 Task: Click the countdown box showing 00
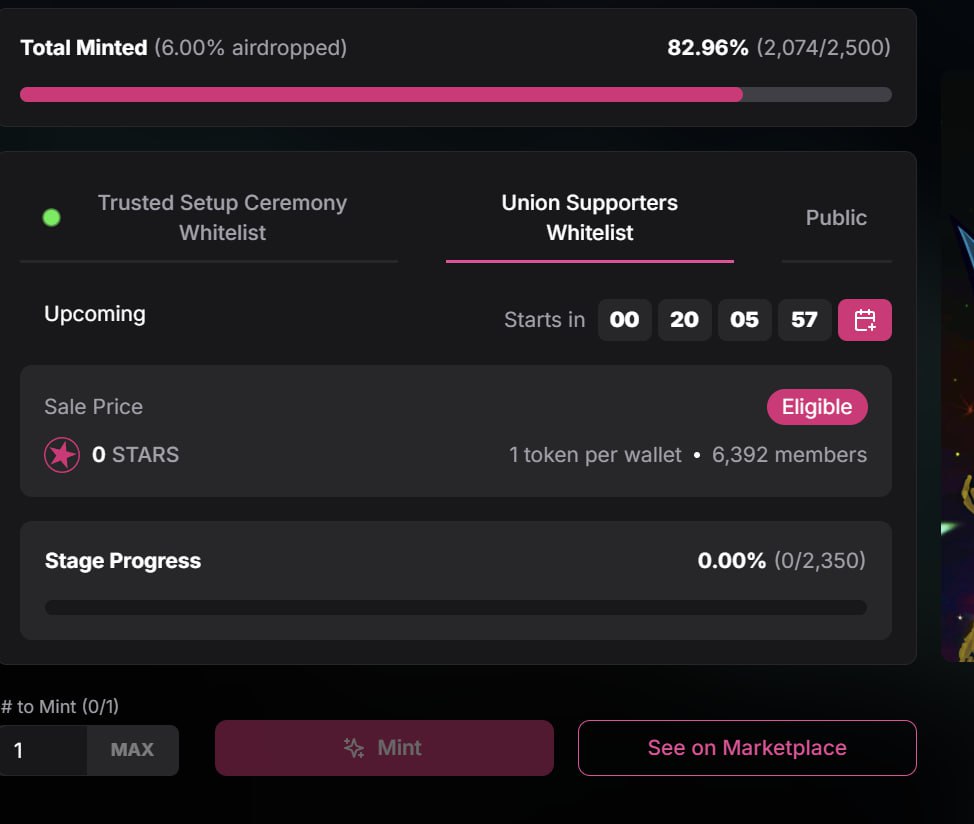(624, 320)
